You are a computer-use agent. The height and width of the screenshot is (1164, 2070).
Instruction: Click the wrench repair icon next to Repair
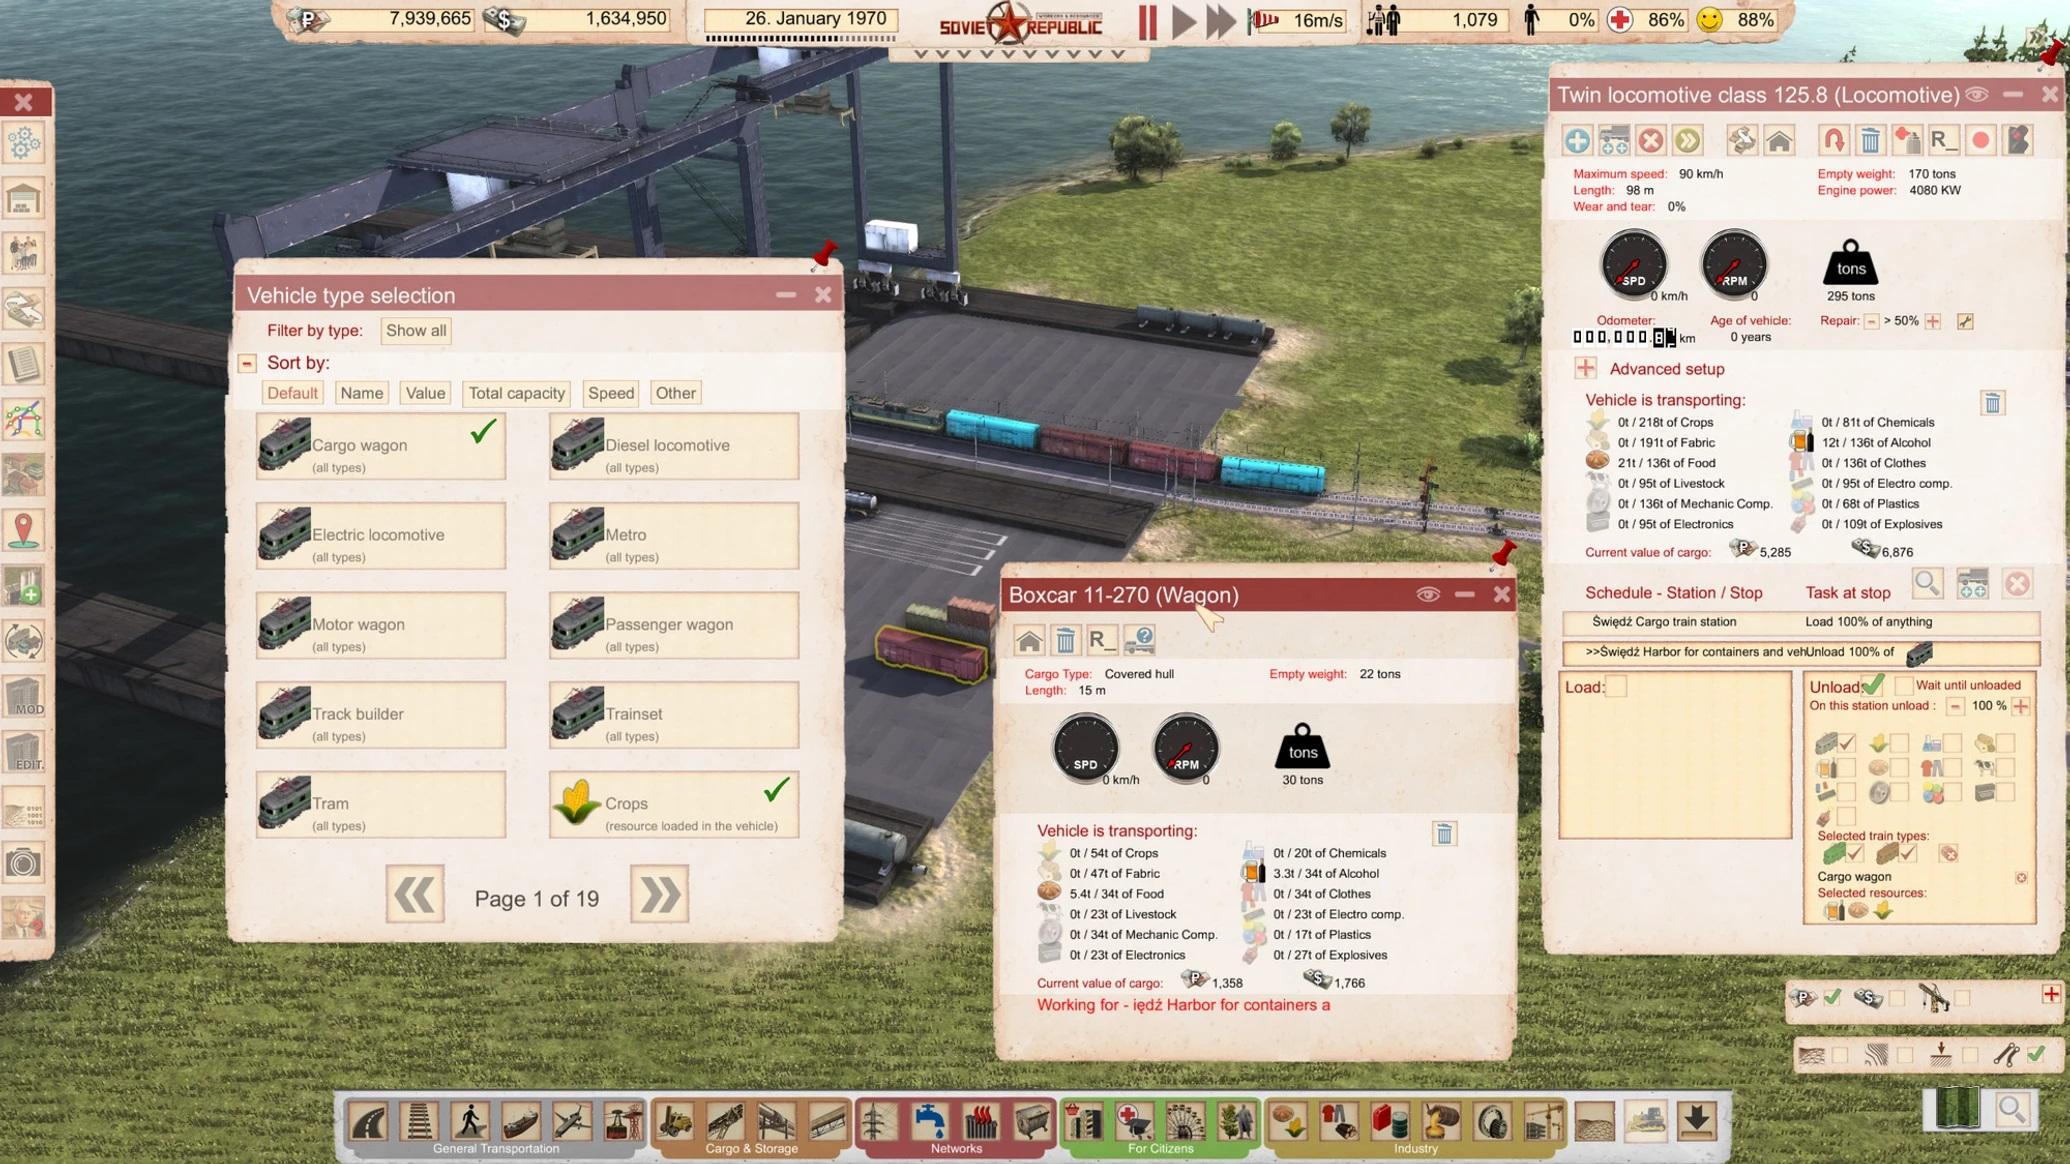point(1965,321)
